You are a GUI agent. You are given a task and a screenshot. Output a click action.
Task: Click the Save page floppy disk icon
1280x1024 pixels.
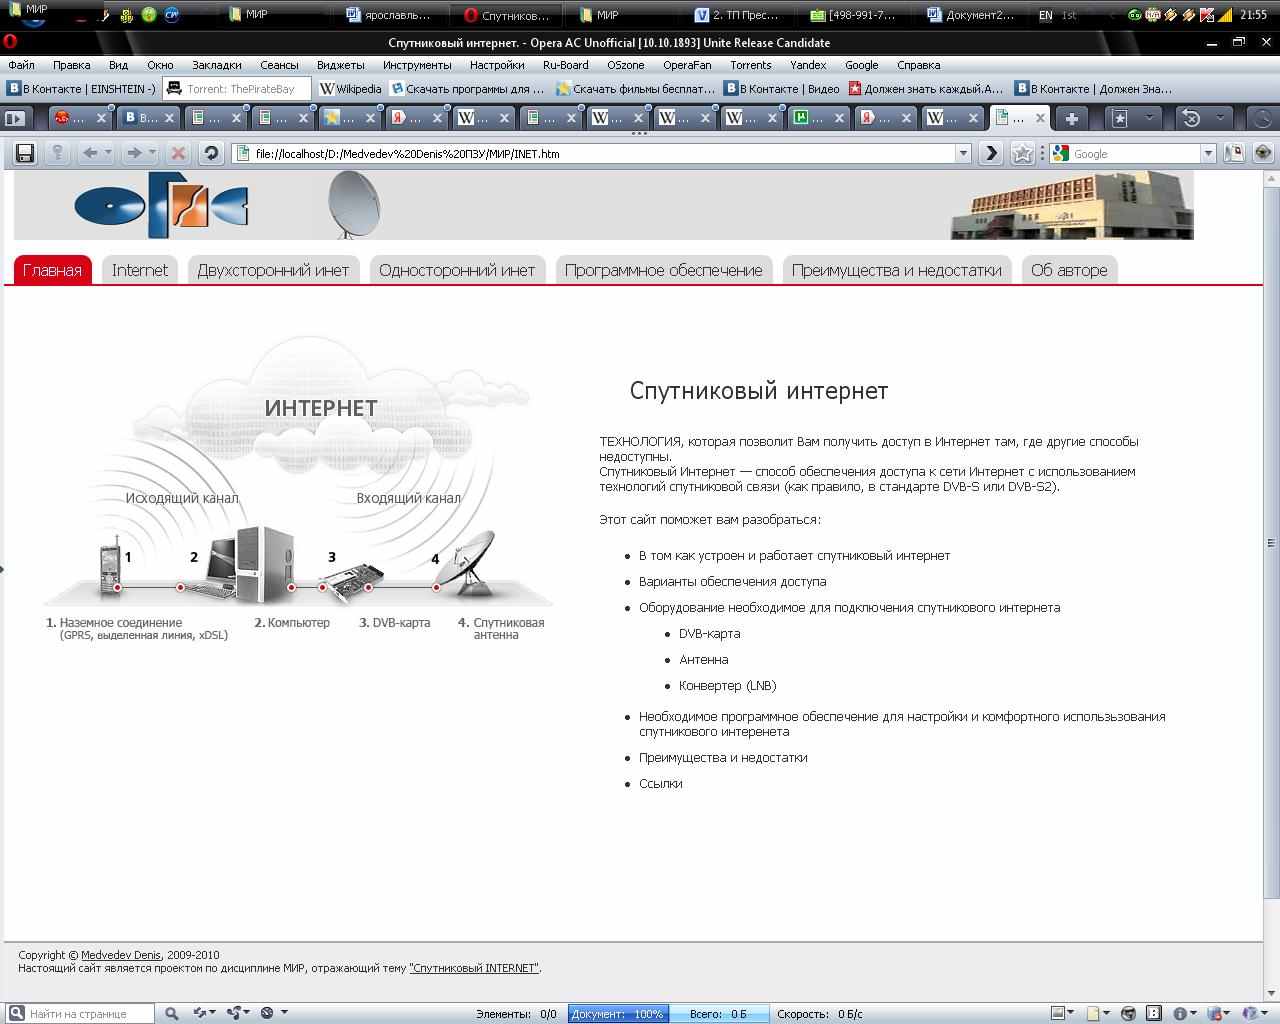coord(25,153)
